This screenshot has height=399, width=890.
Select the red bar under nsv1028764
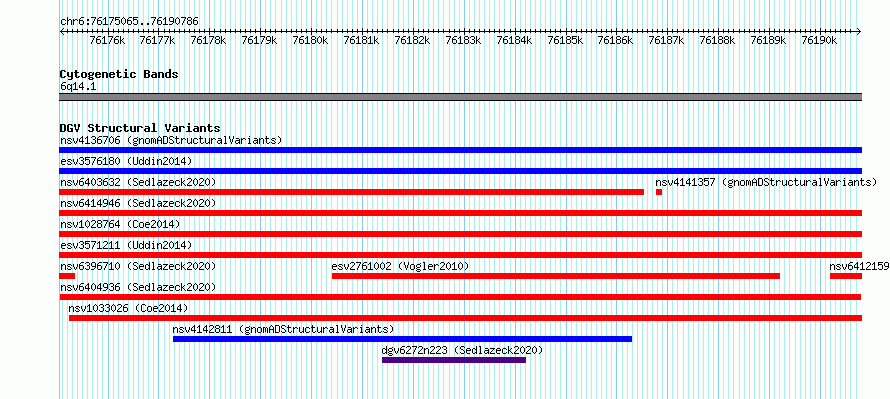click(460, 234)
